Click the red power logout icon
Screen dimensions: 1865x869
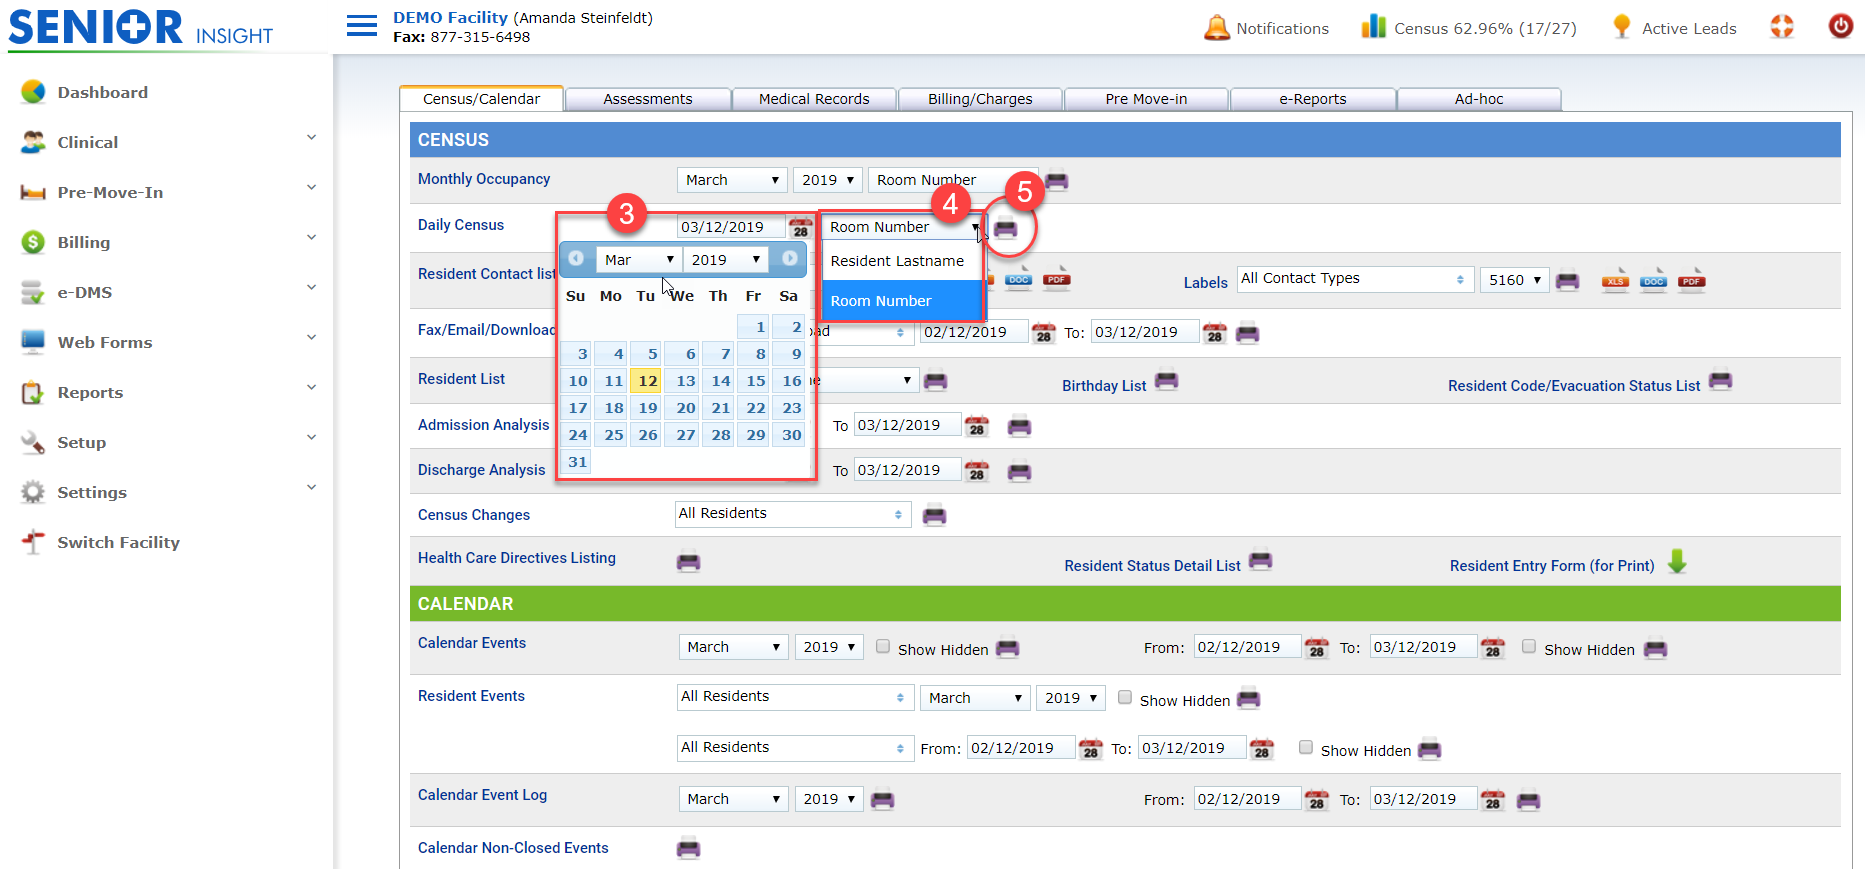click(1841, 26)
